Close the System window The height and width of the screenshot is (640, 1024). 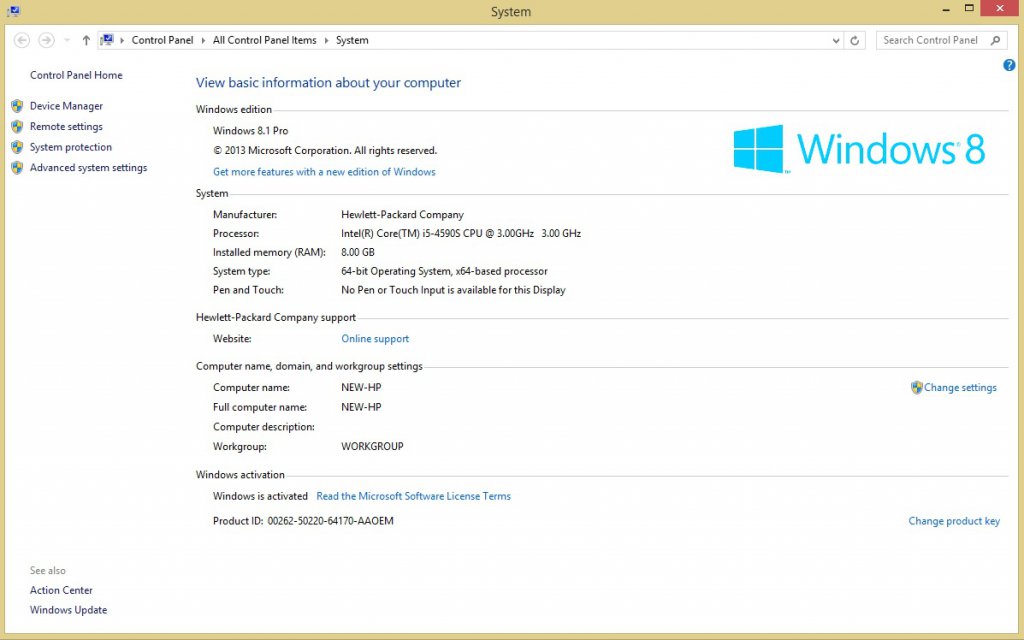(1000, 8)
